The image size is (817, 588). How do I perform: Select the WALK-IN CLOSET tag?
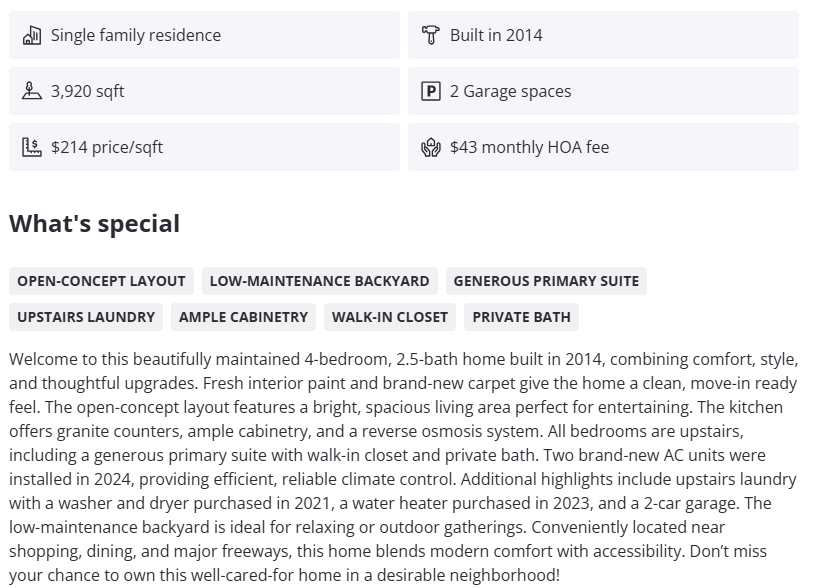[390, 317]
